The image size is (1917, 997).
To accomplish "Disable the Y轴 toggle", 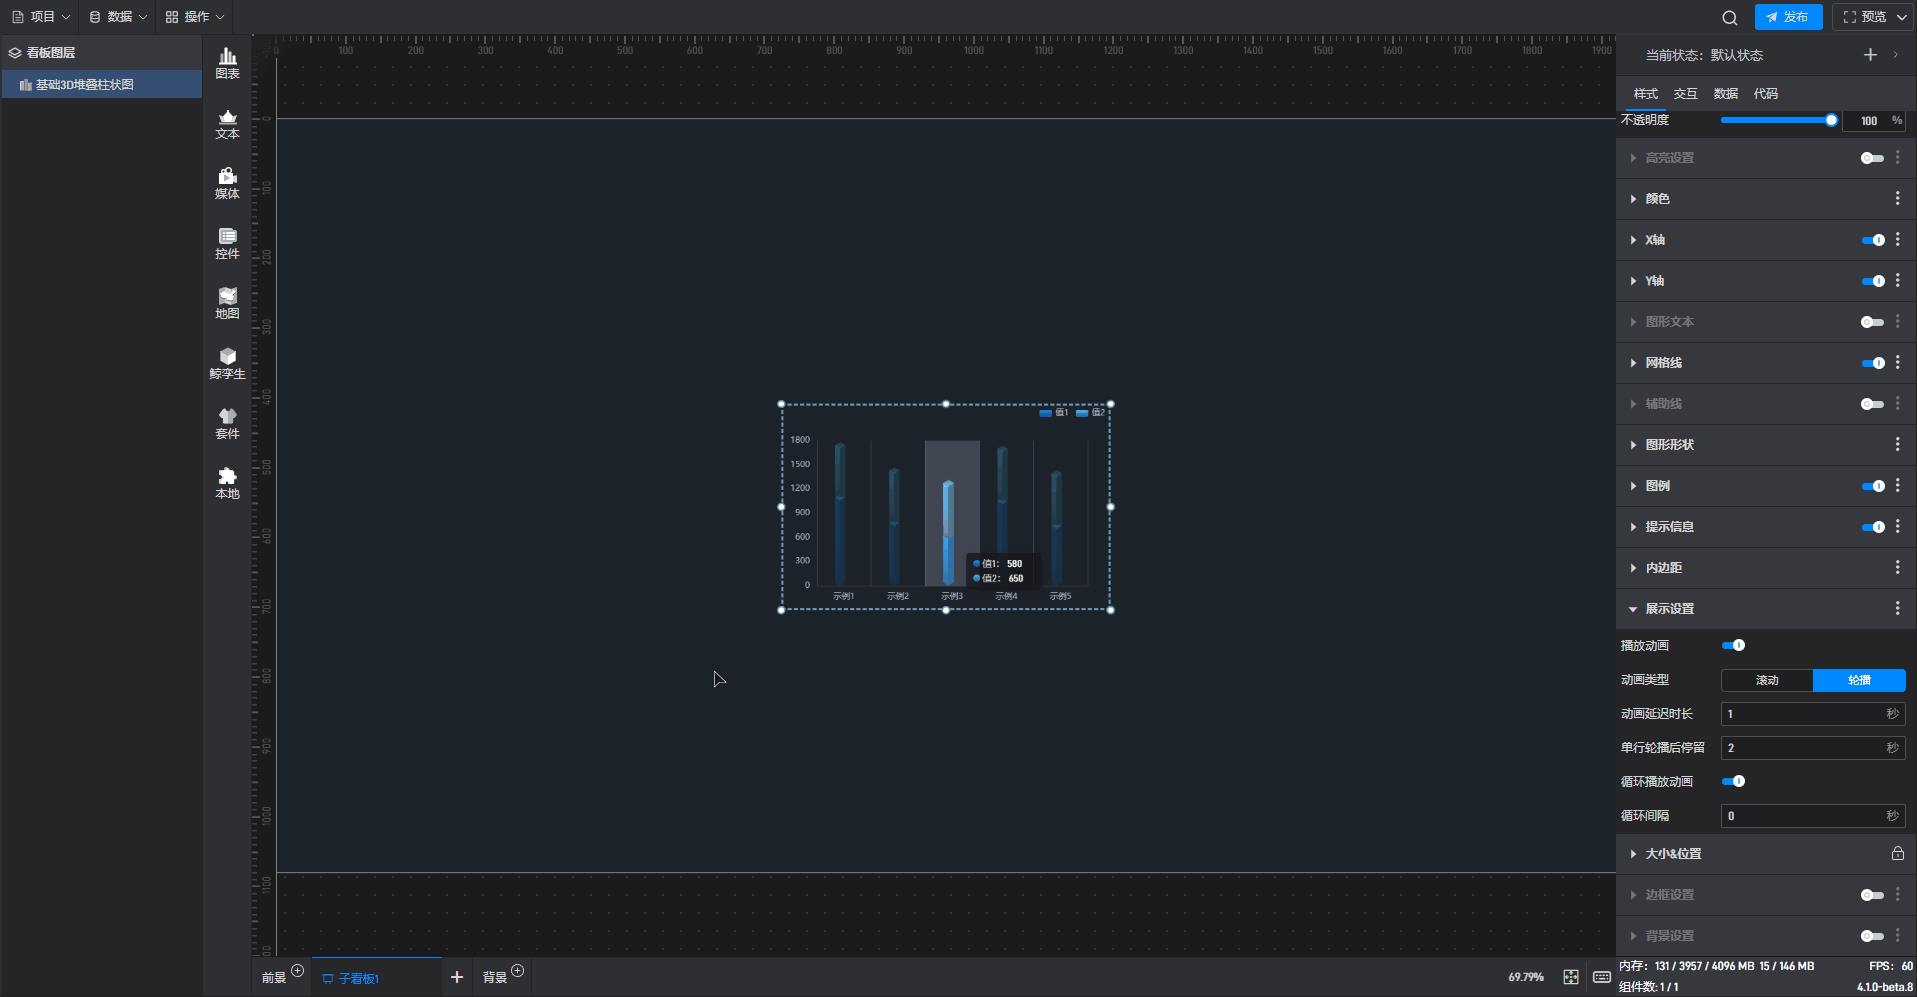I will click(1872, 281).
